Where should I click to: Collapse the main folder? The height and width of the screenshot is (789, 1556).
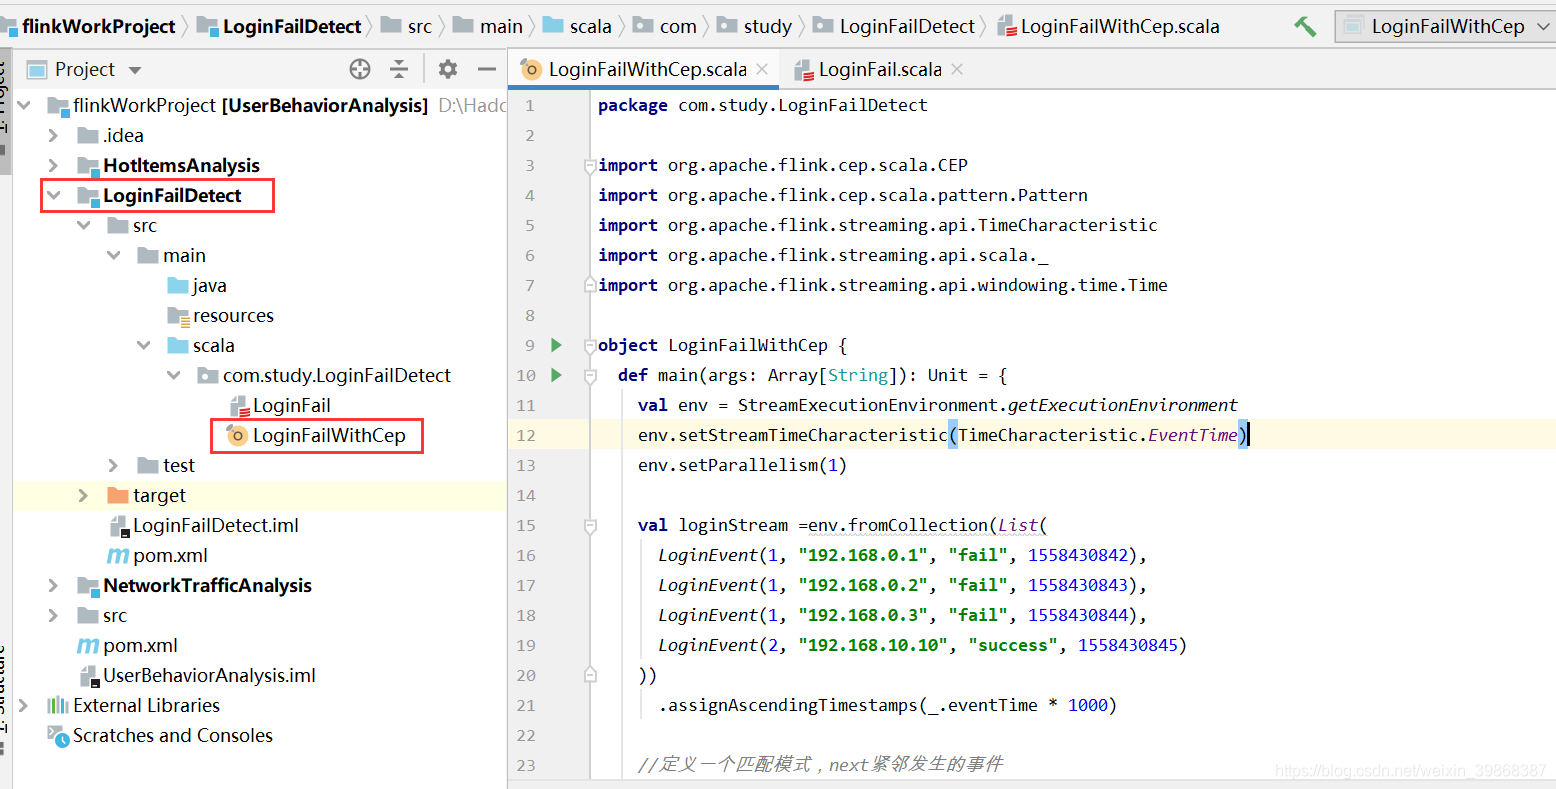114,255
